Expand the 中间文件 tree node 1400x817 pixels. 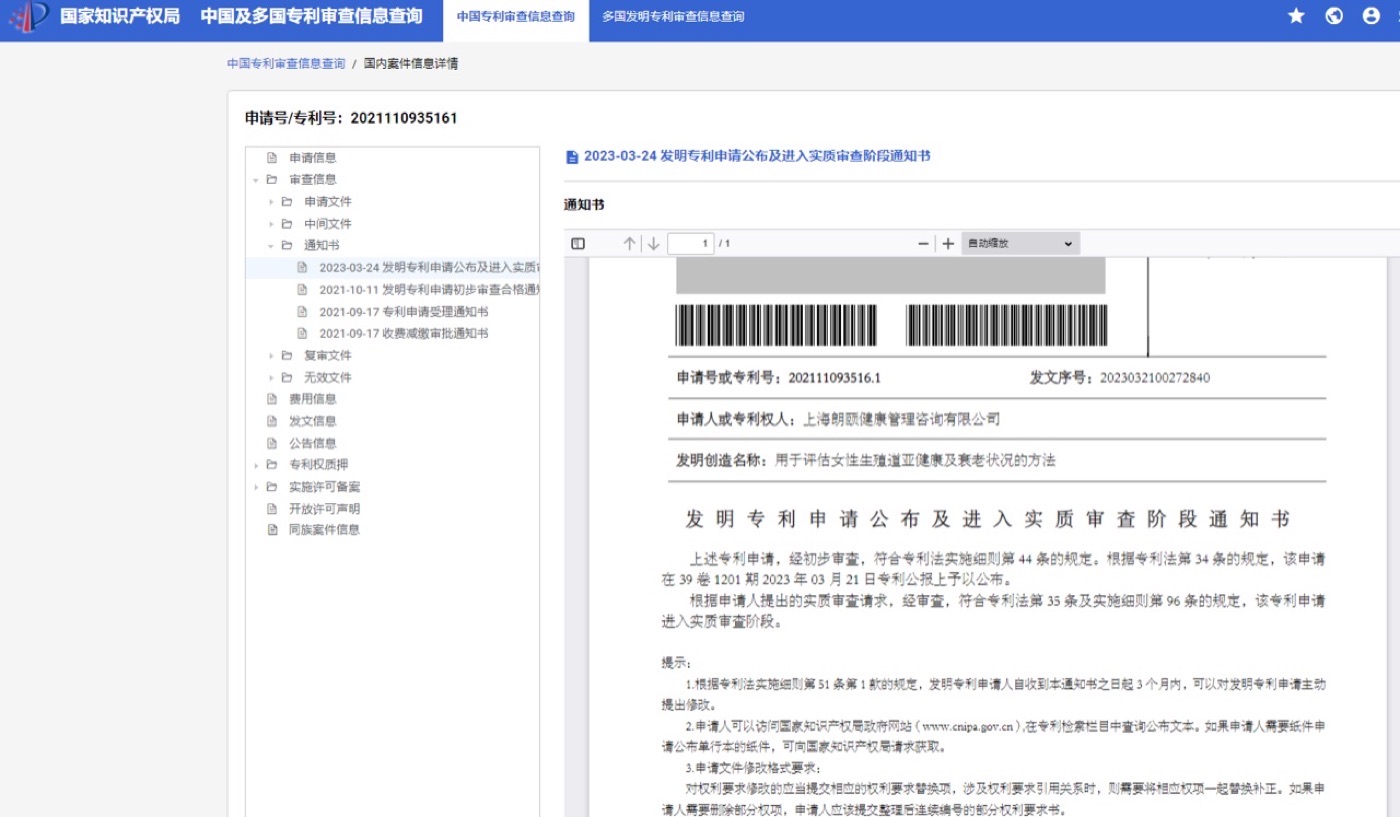(271, 224)
